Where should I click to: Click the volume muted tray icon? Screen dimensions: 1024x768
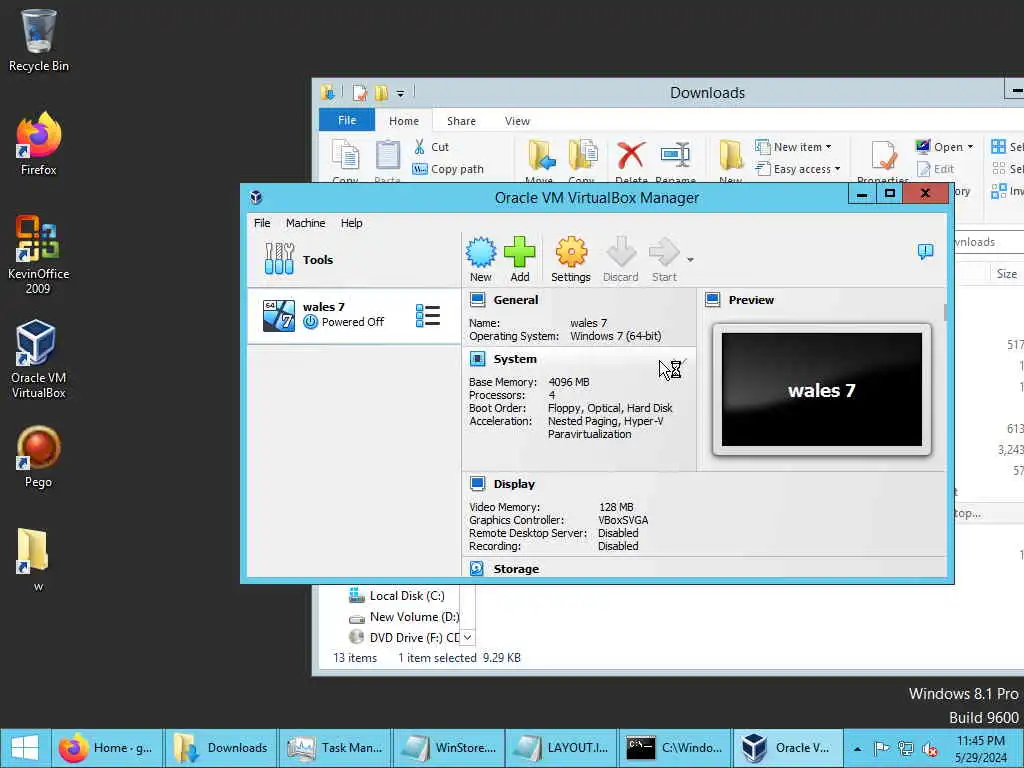tap(929, 749)
